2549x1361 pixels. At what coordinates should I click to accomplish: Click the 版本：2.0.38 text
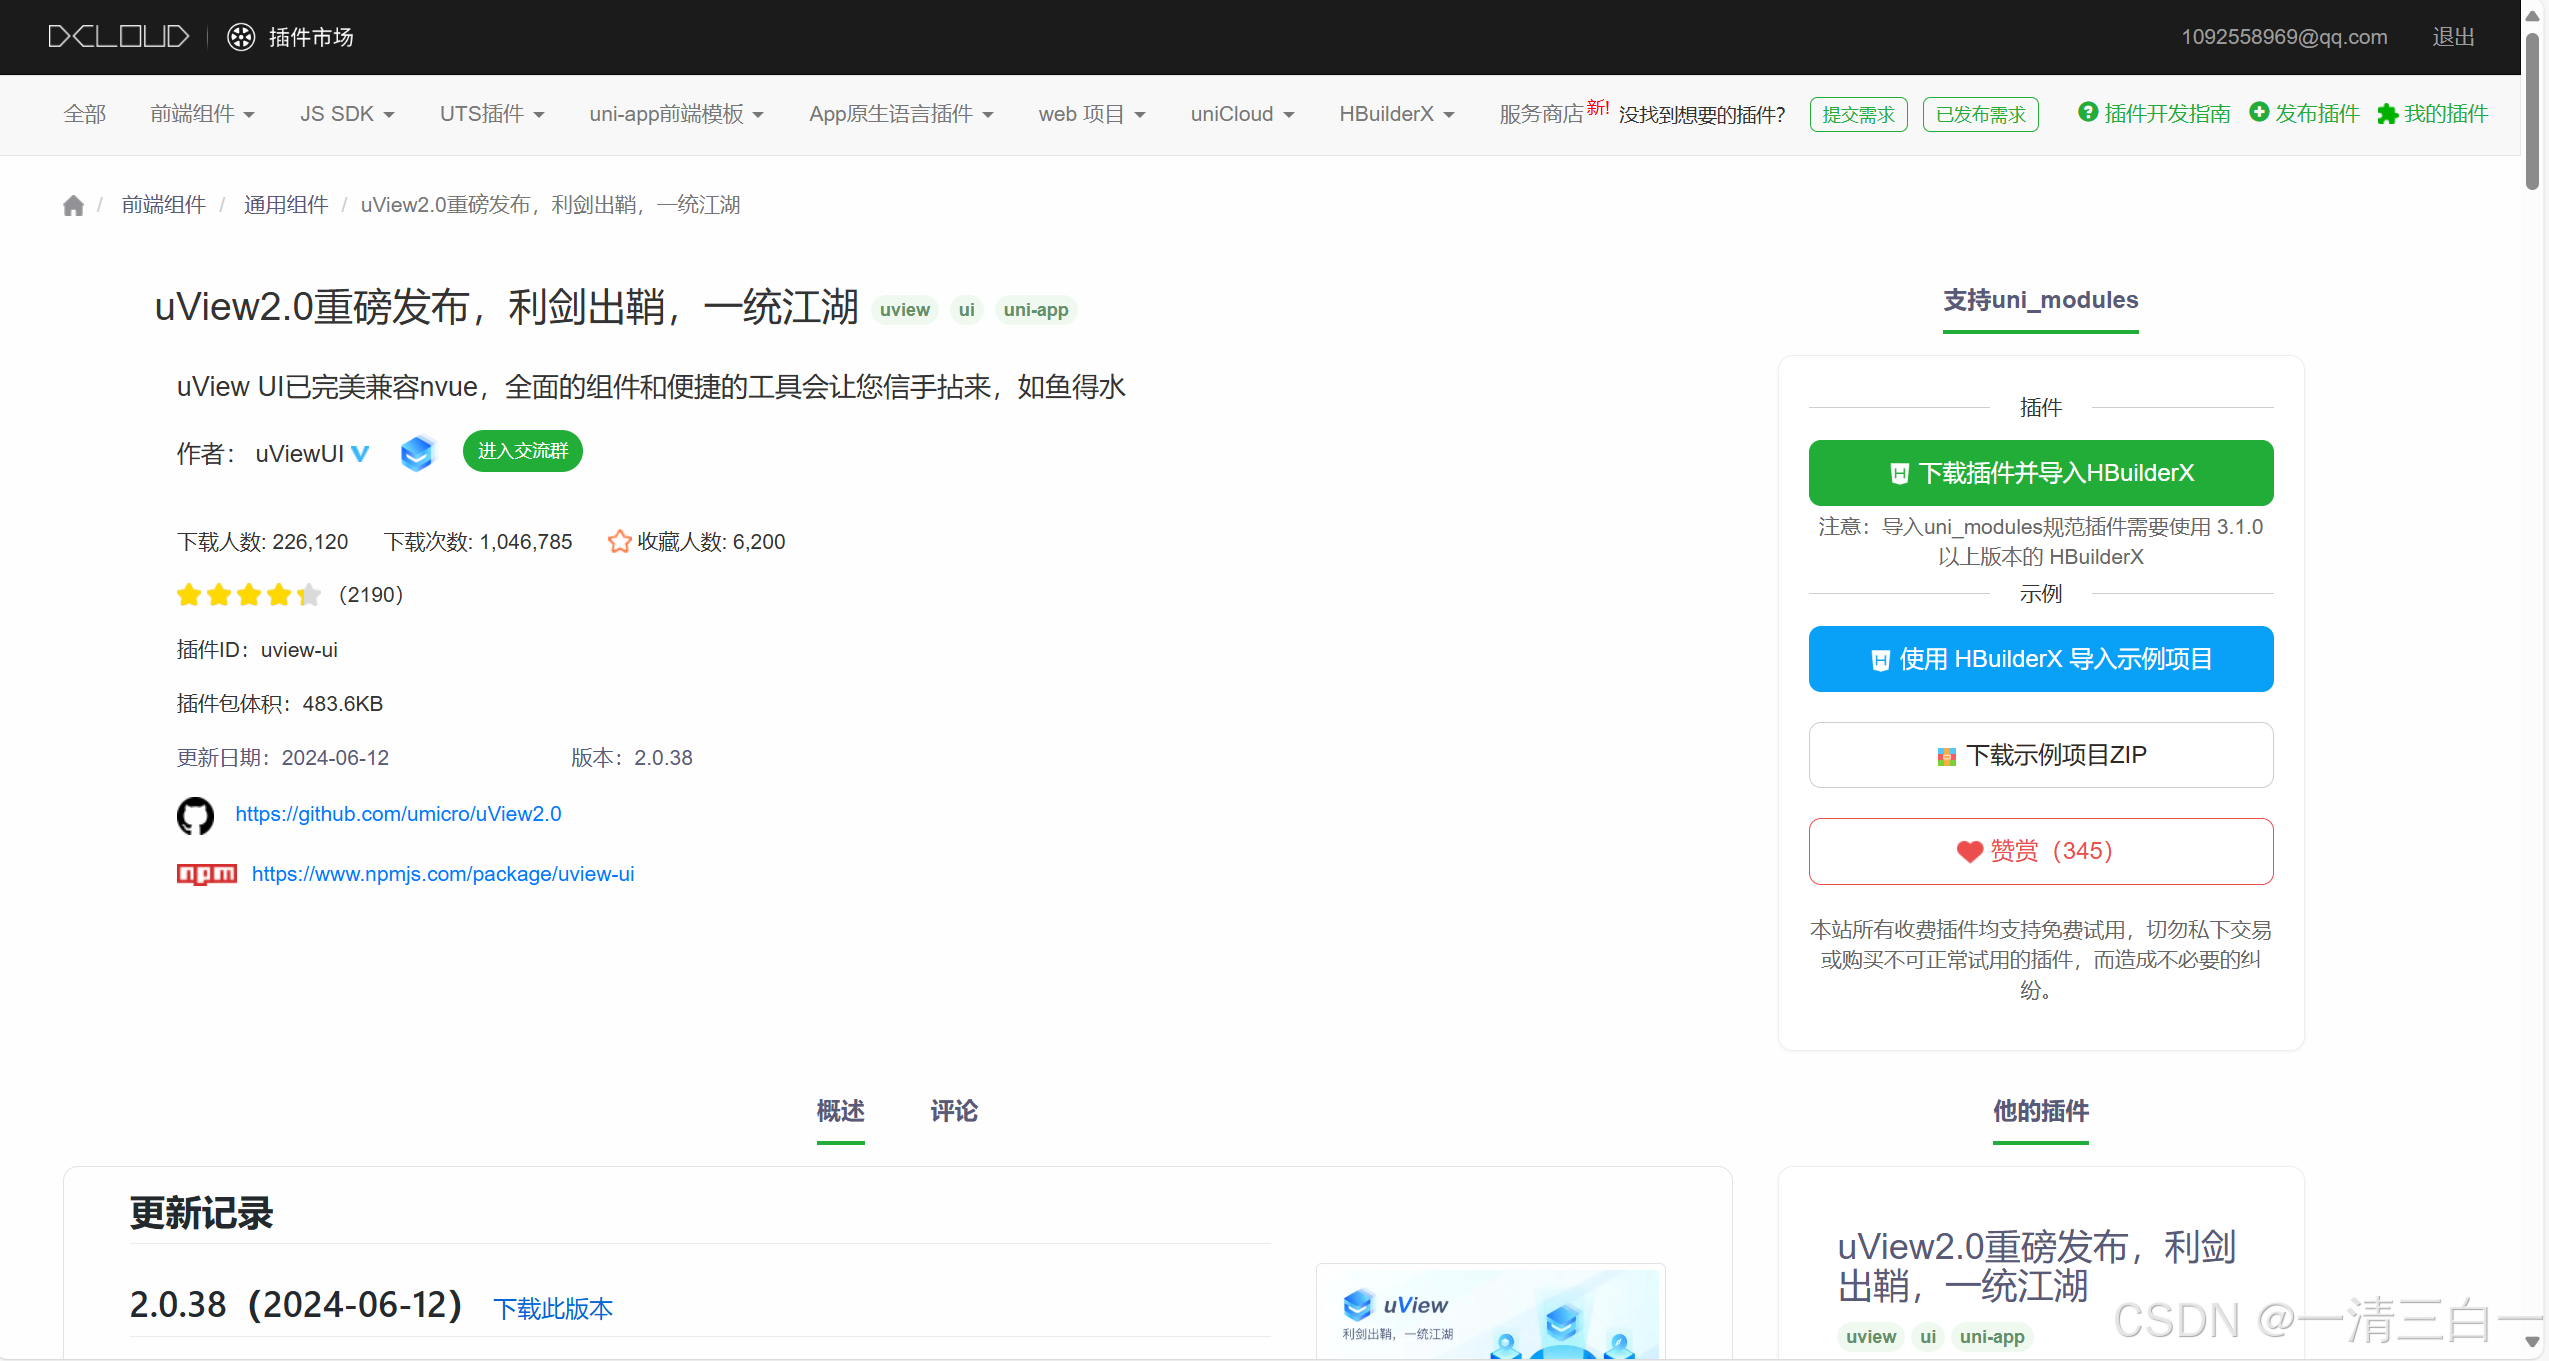tap(631, 758)
